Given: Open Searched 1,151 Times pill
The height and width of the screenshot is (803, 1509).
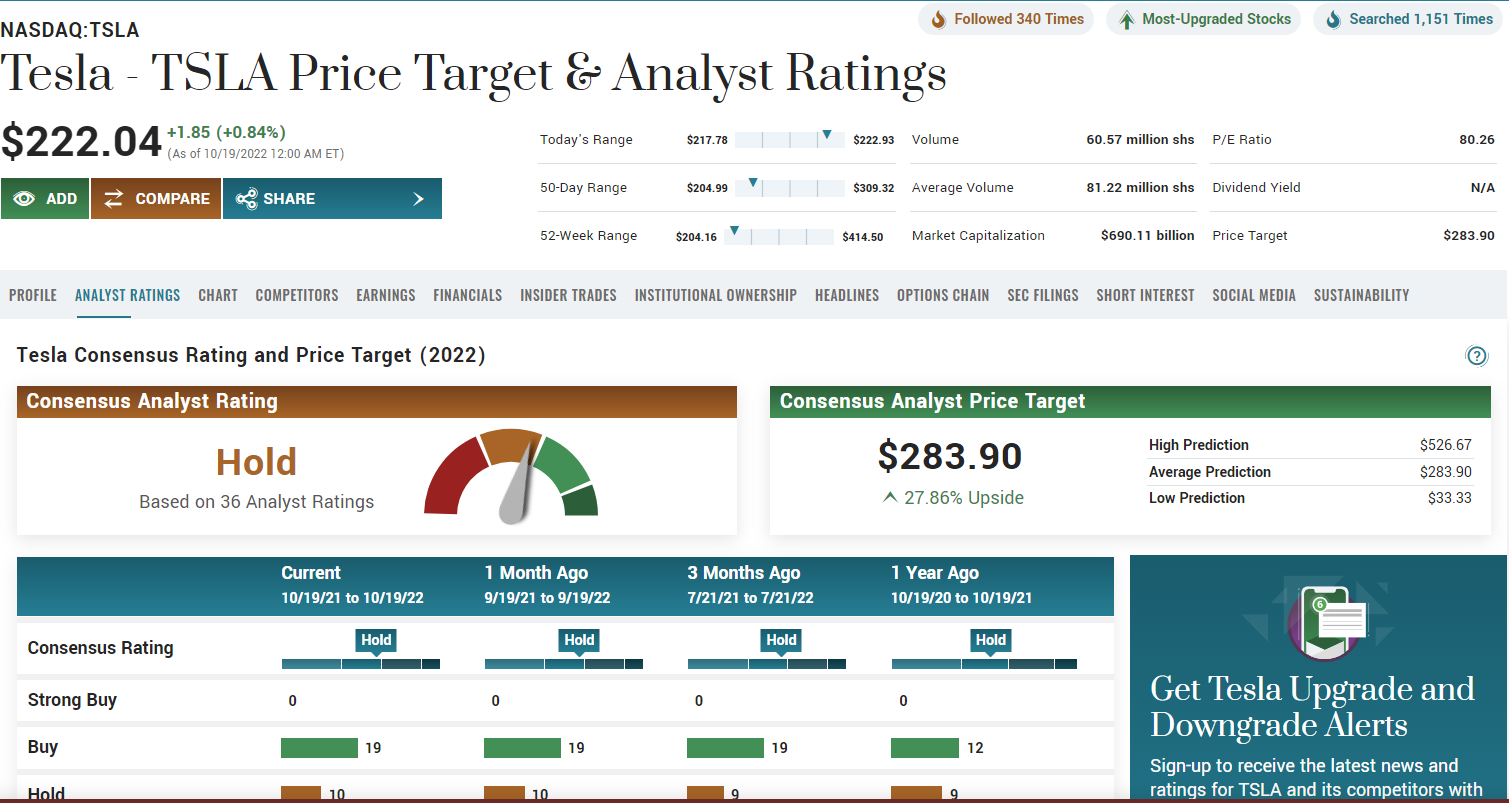Looking at the screenshot, I should [x=1410, y=19].
